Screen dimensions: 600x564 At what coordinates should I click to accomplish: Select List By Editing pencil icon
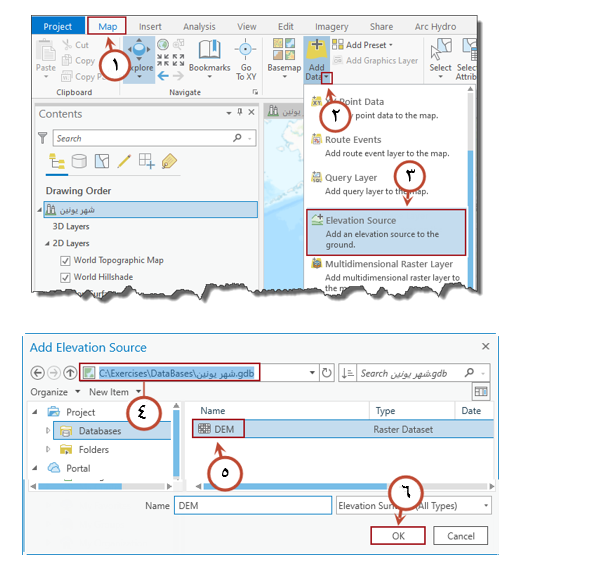click(124, 161)
